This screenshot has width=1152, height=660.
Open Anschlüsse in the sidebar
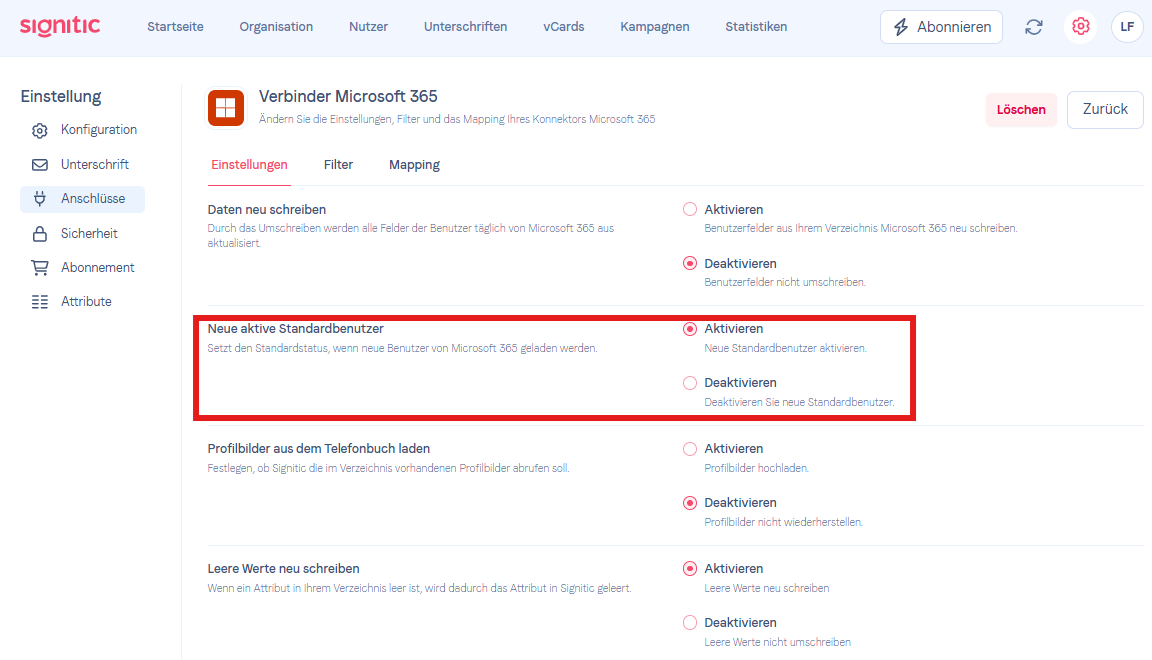click(82, 198)
